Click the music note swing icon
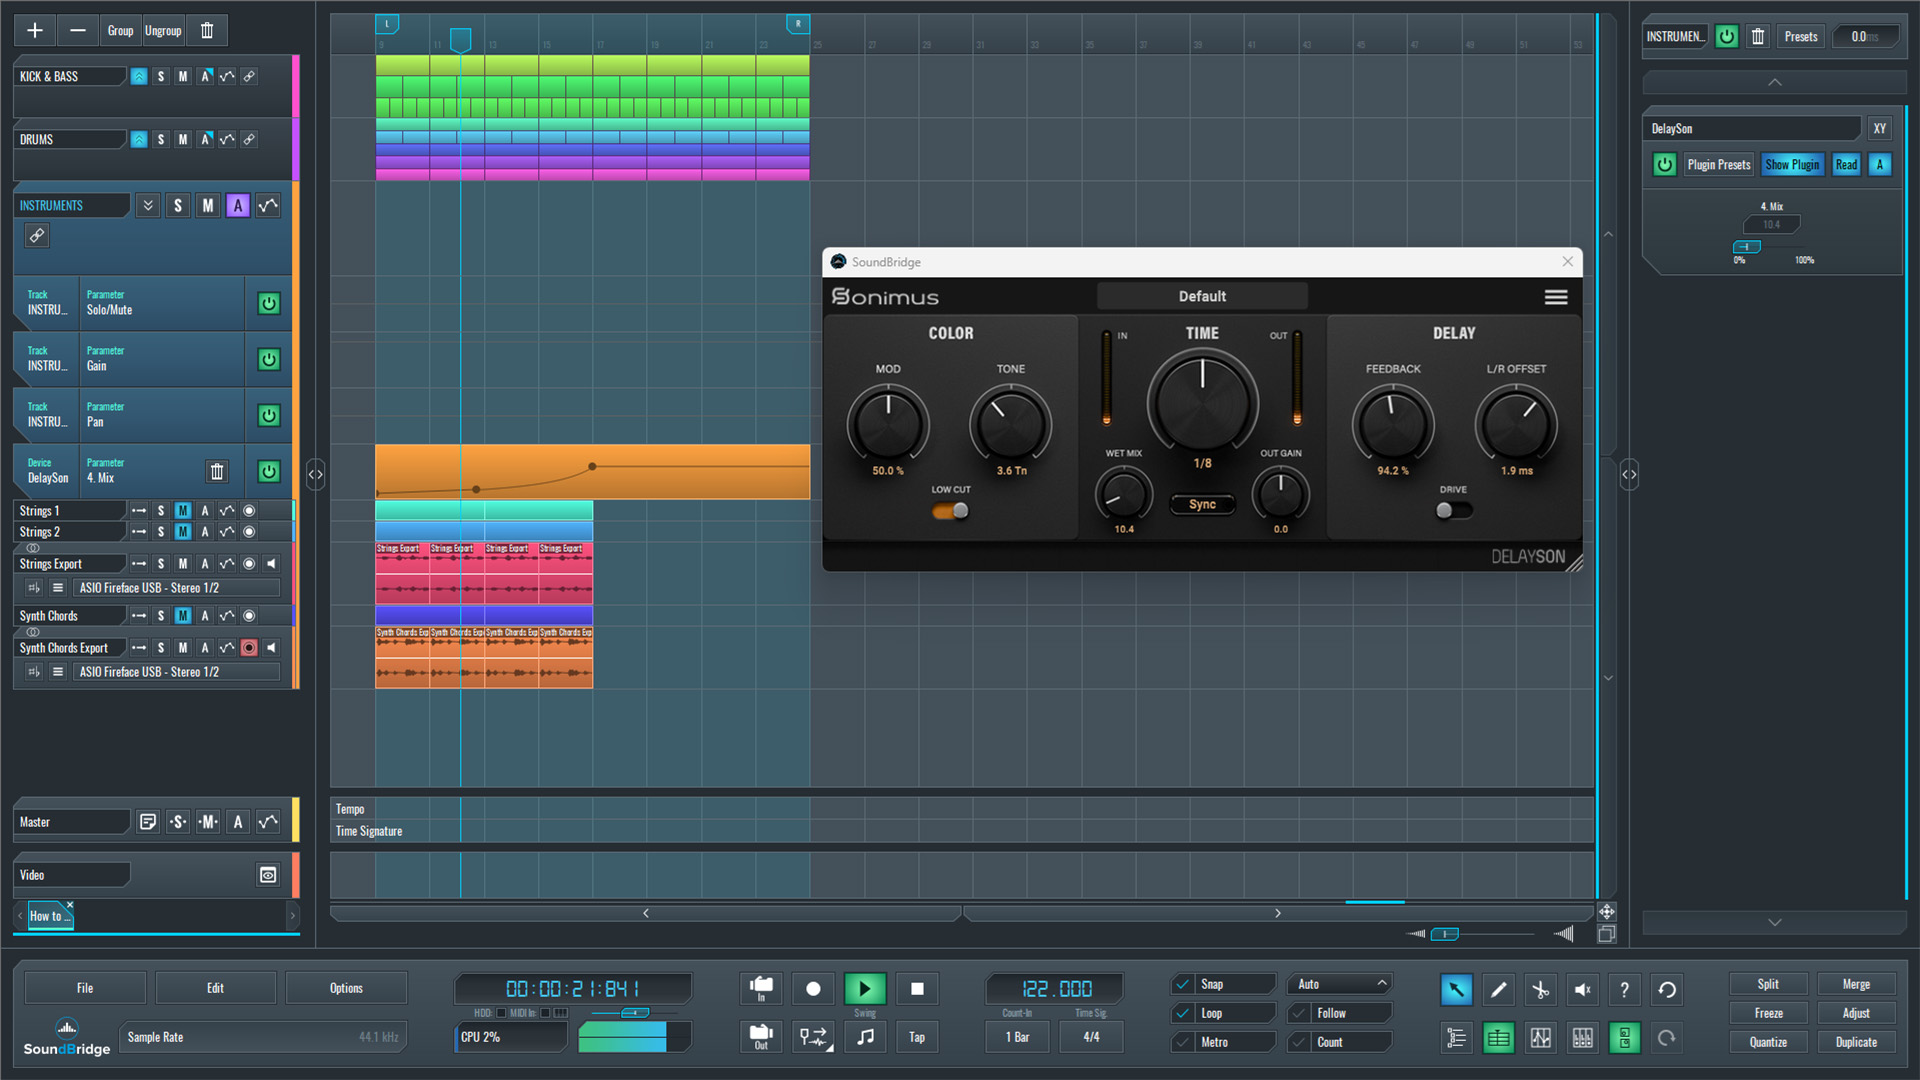The image size is (1920, 1080). point(865,1037)
